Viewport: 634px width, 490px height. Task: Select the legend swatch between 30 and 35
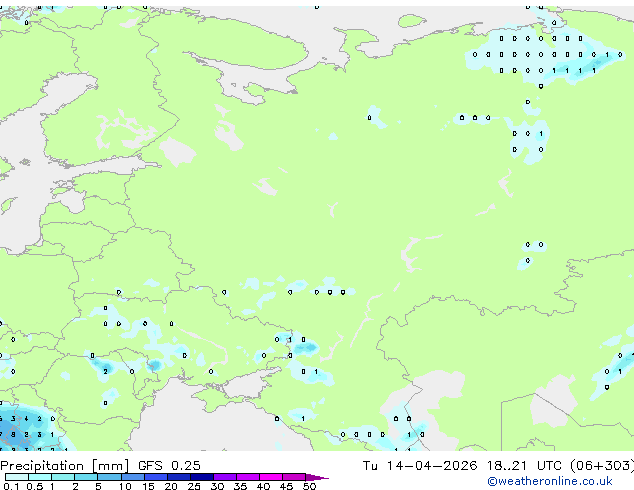pos(229,477)
